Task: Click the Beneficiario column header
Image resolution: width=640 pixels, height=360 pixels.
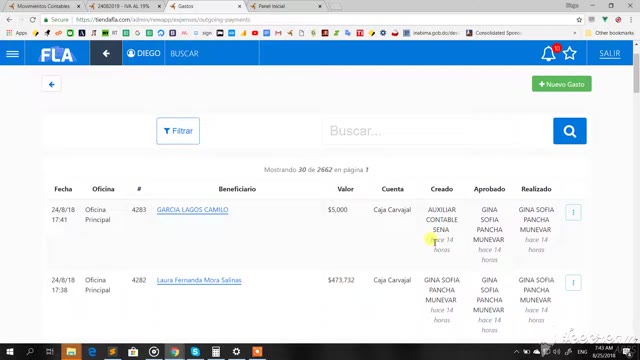Action: click(237, 189)
